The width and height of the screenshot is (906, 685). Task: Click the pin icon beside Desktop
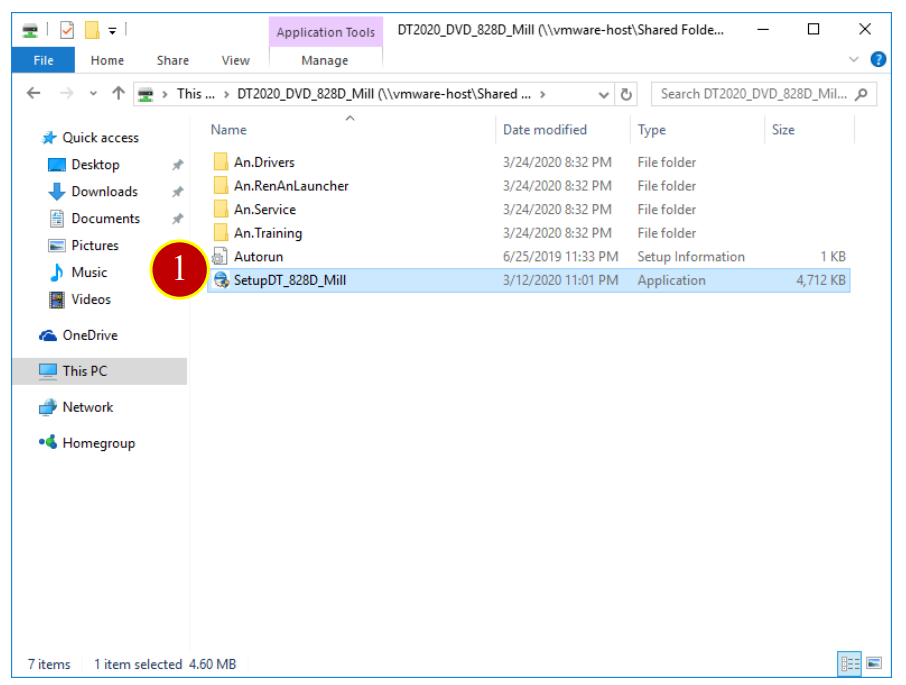pos(177,165)
